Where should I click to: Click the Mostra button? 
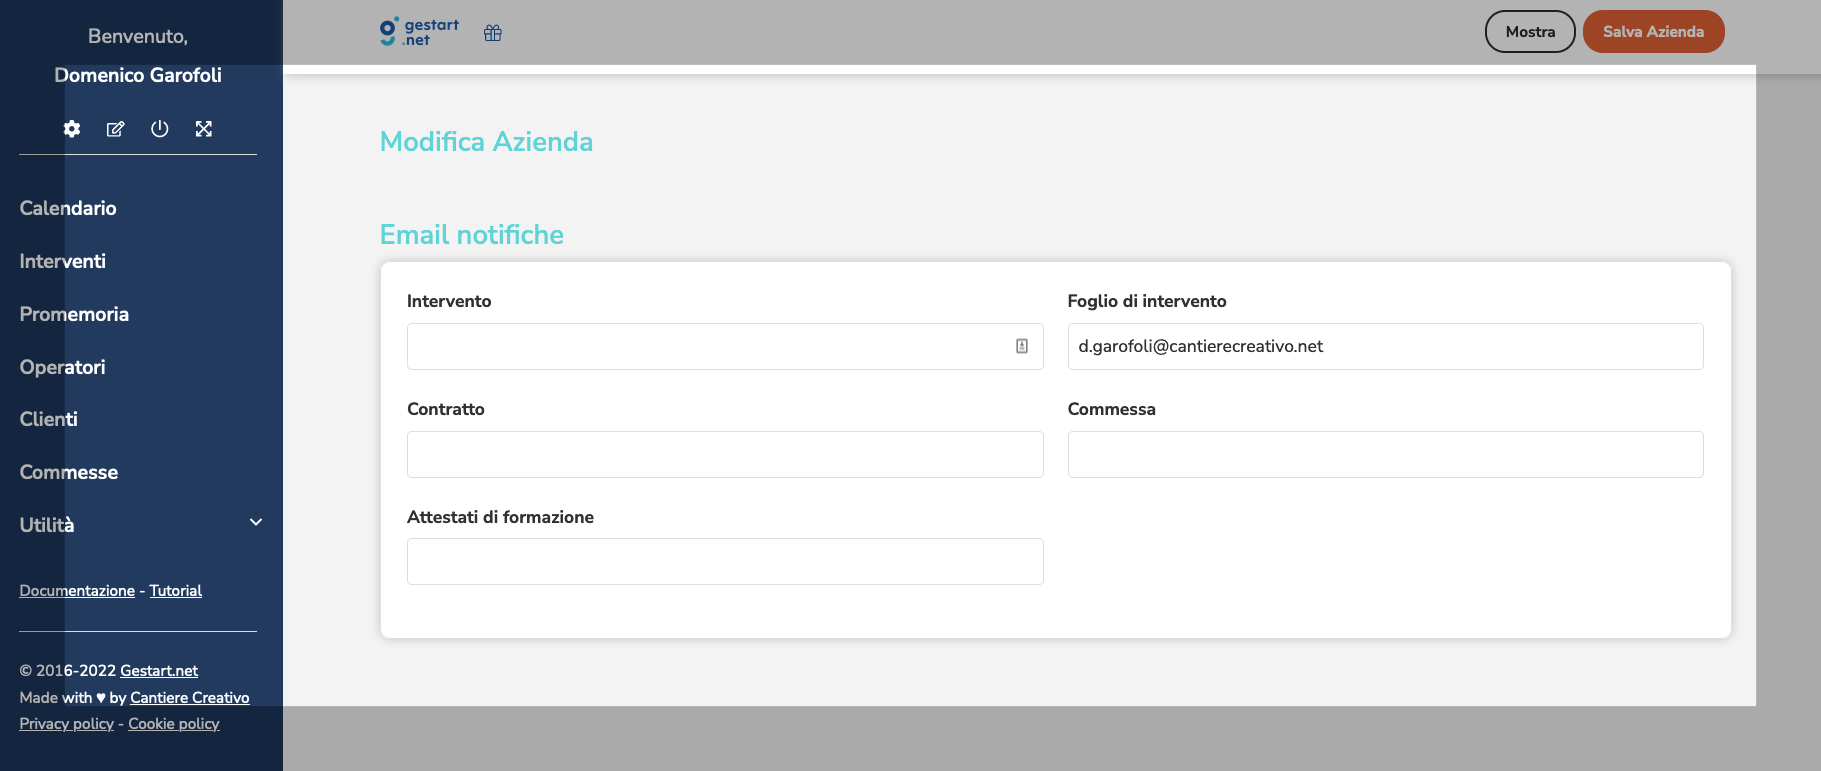coord(1530,32)
